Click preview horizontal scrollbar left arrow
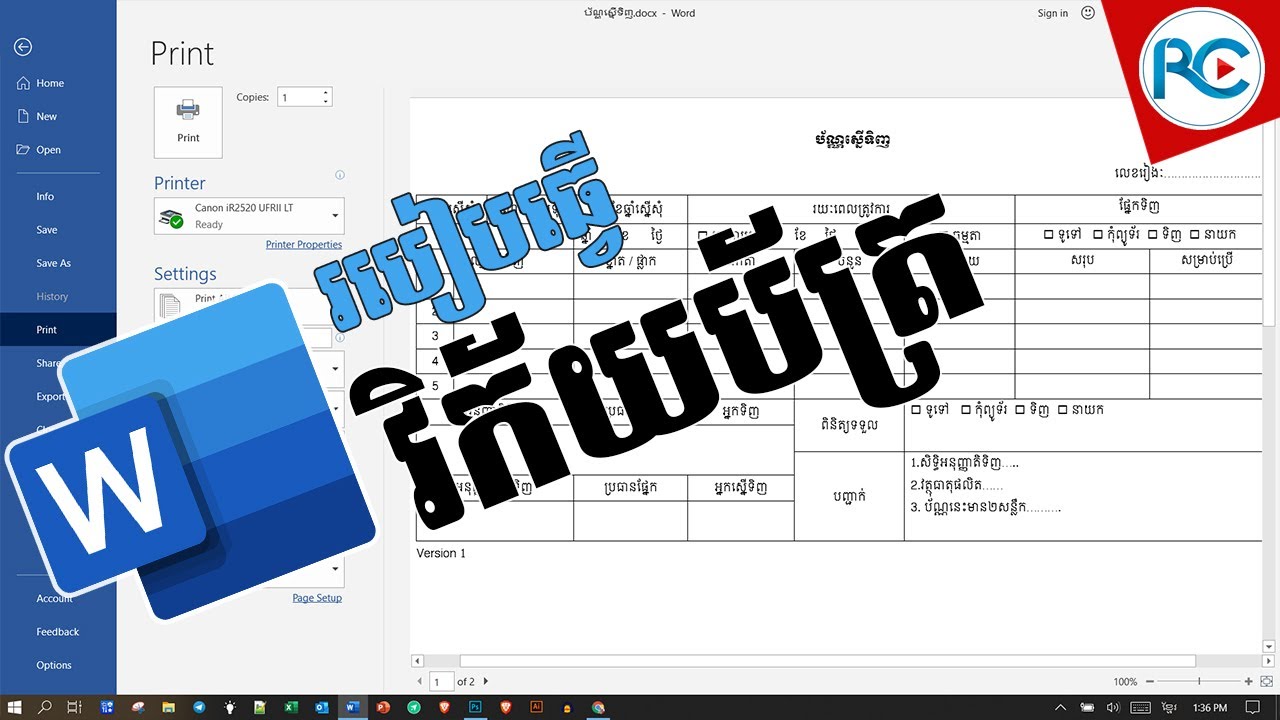The width and height of the screenshot is (1280, 720). point(419,661)
